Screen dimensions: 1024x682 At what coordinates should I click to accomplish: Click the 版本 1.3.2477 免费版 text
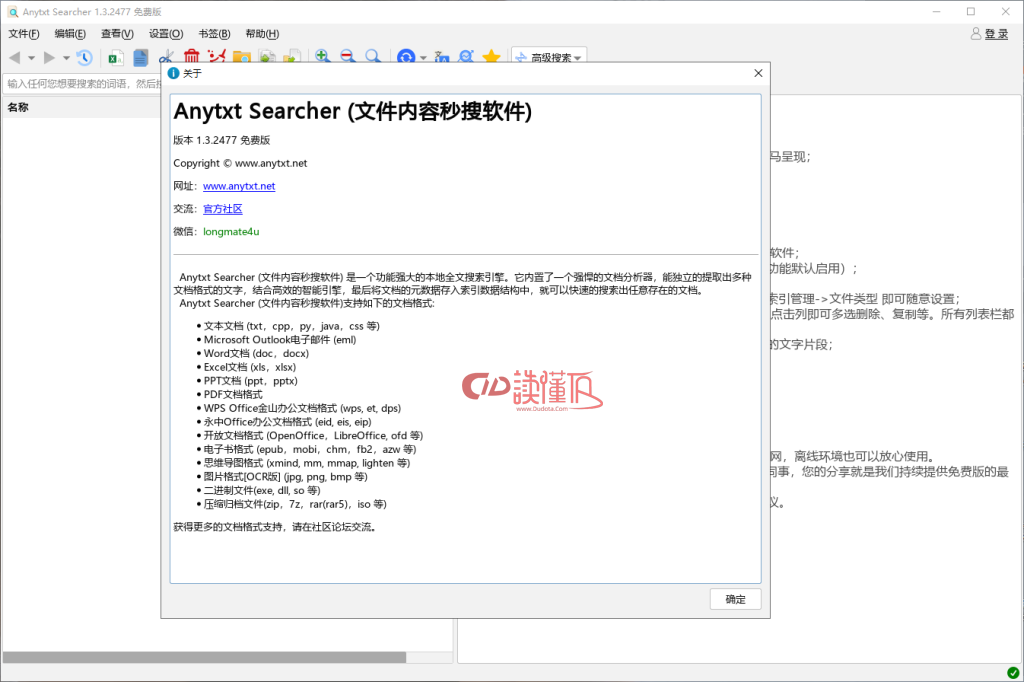(221, 140)
